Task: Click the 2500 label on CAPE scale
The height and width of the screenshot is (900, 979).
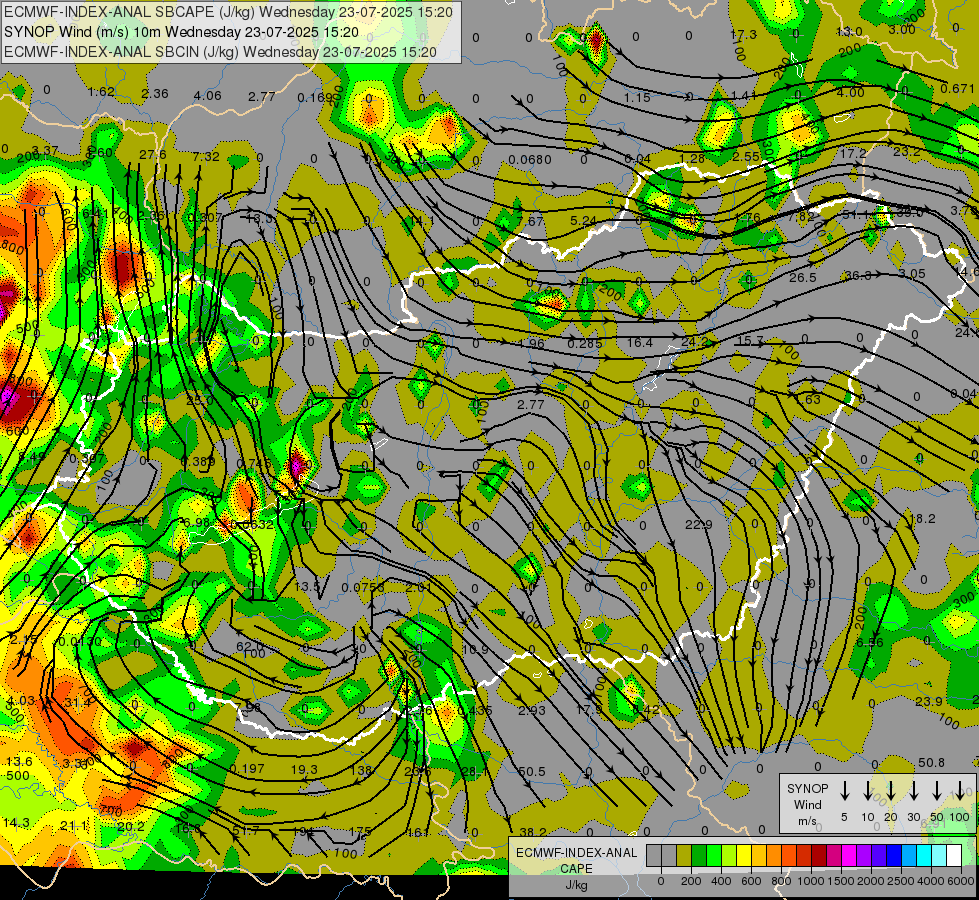Action: pyautogui.click(x=901, y=881)
